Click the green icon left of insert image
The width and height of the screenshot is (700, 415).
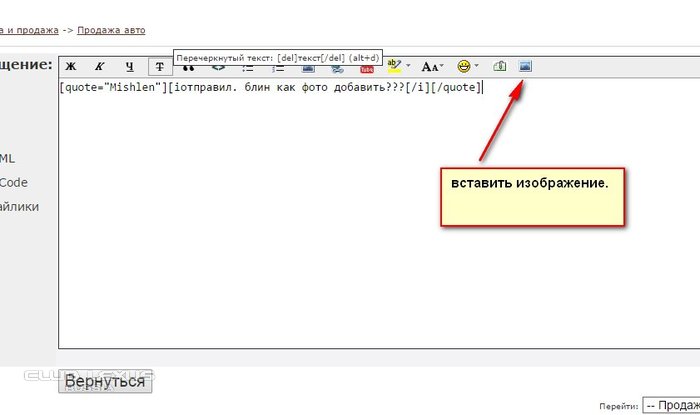(x=500, y=67)
